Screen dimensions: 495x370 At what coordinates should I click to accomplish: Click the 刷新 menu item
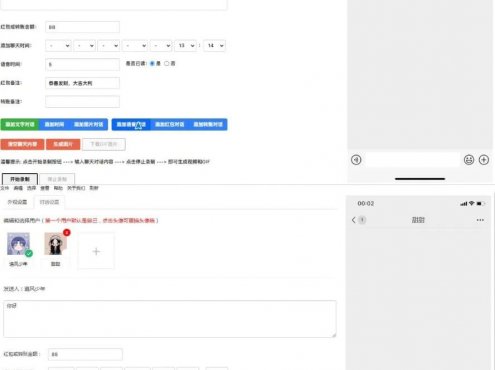tap(94, 188)
